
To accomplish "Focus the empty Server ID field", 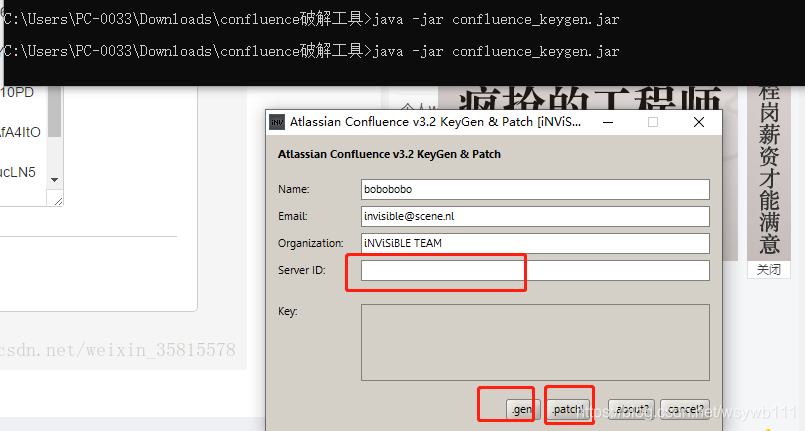I will click(x=535, y=270).
